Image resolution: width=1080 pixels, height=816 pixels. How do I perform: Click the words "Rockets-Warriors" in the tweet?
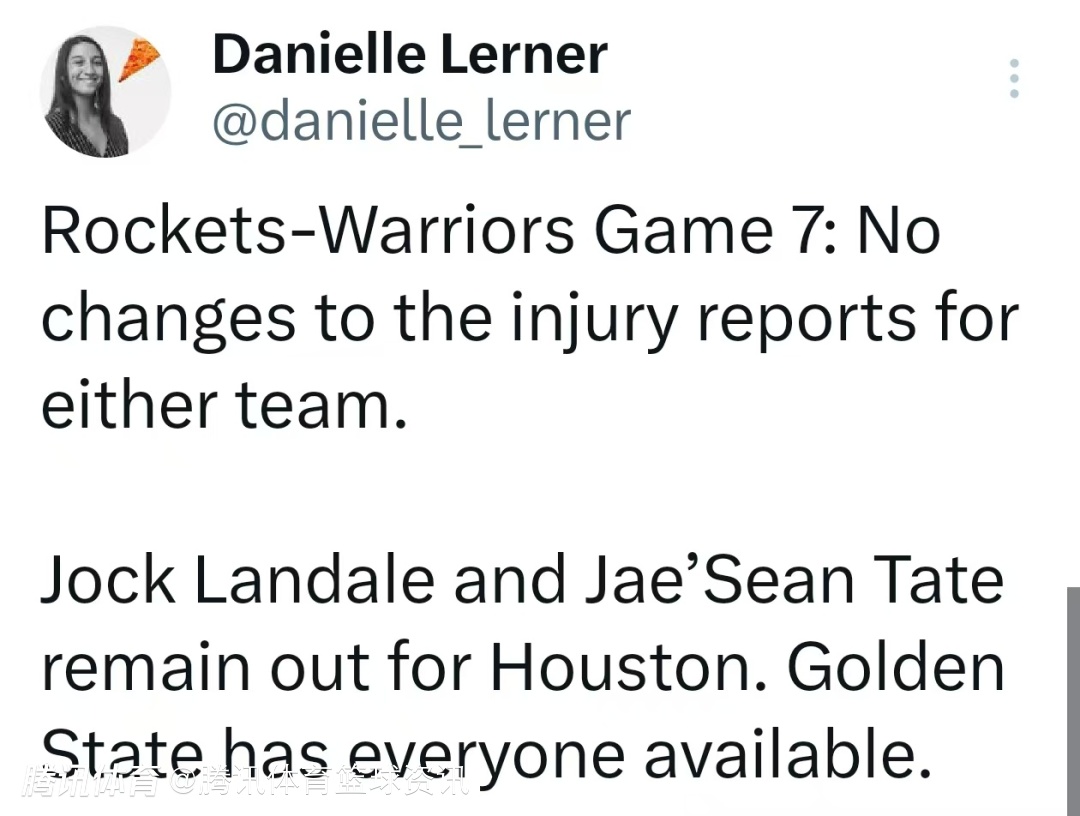tap(308, 231)
